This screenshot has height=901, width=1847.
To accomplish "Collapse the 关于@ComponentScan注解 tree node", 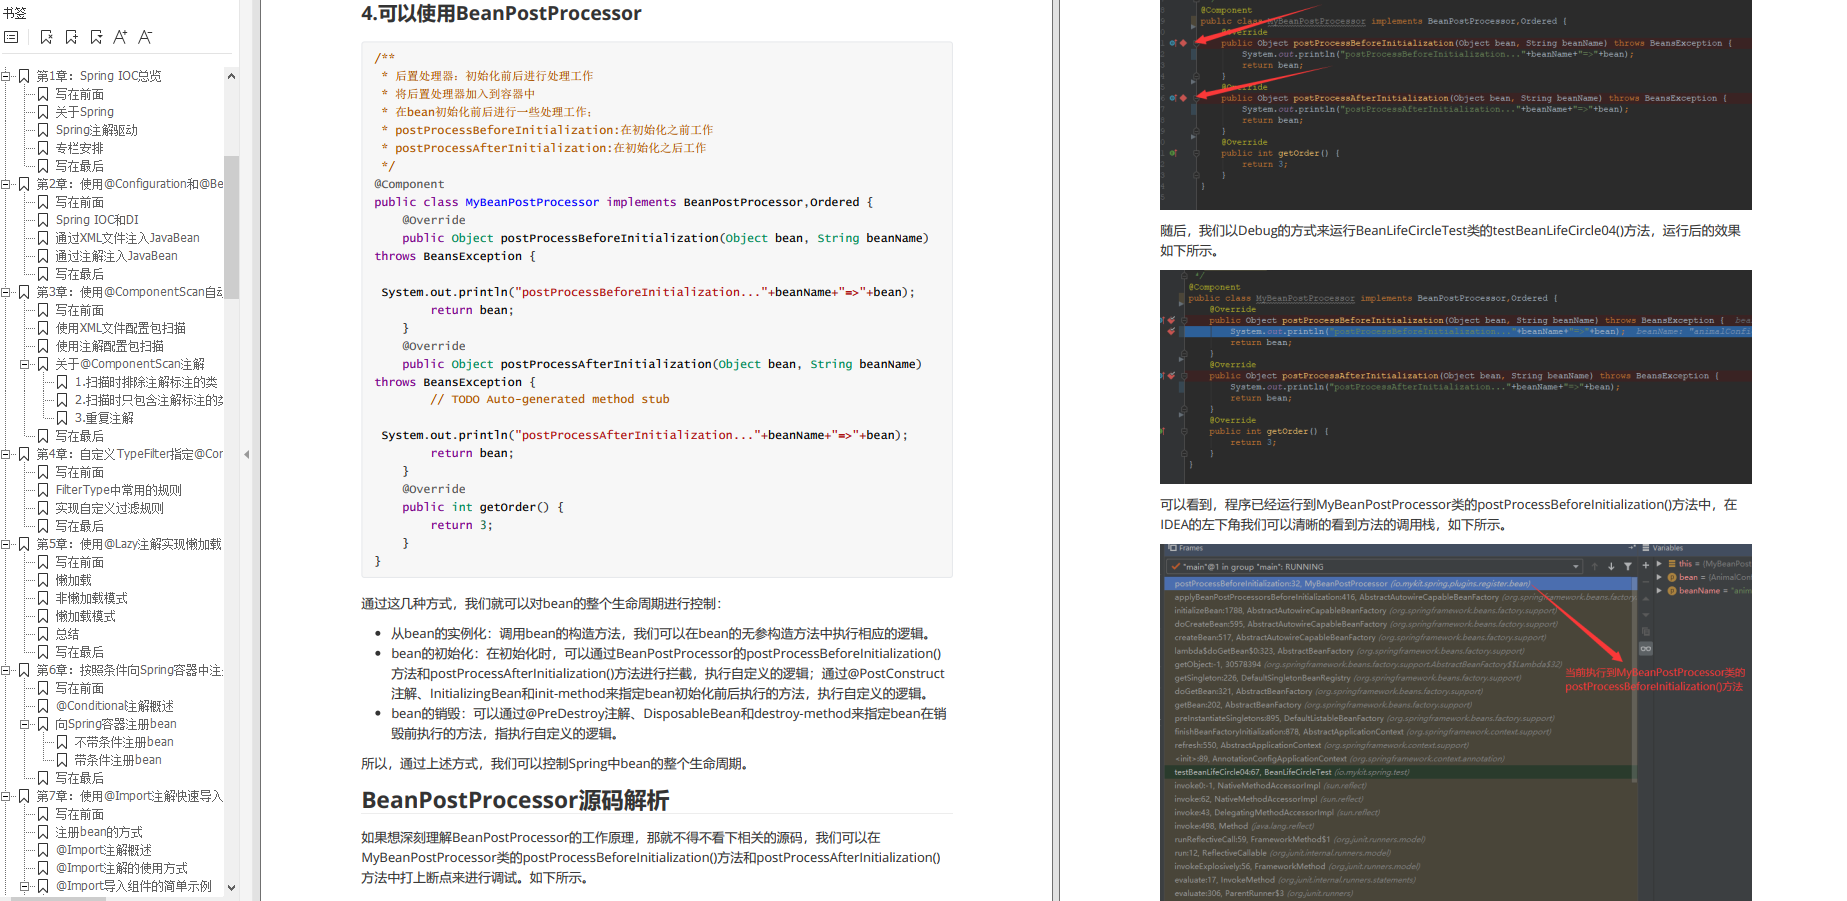I will tap(25, 364).
